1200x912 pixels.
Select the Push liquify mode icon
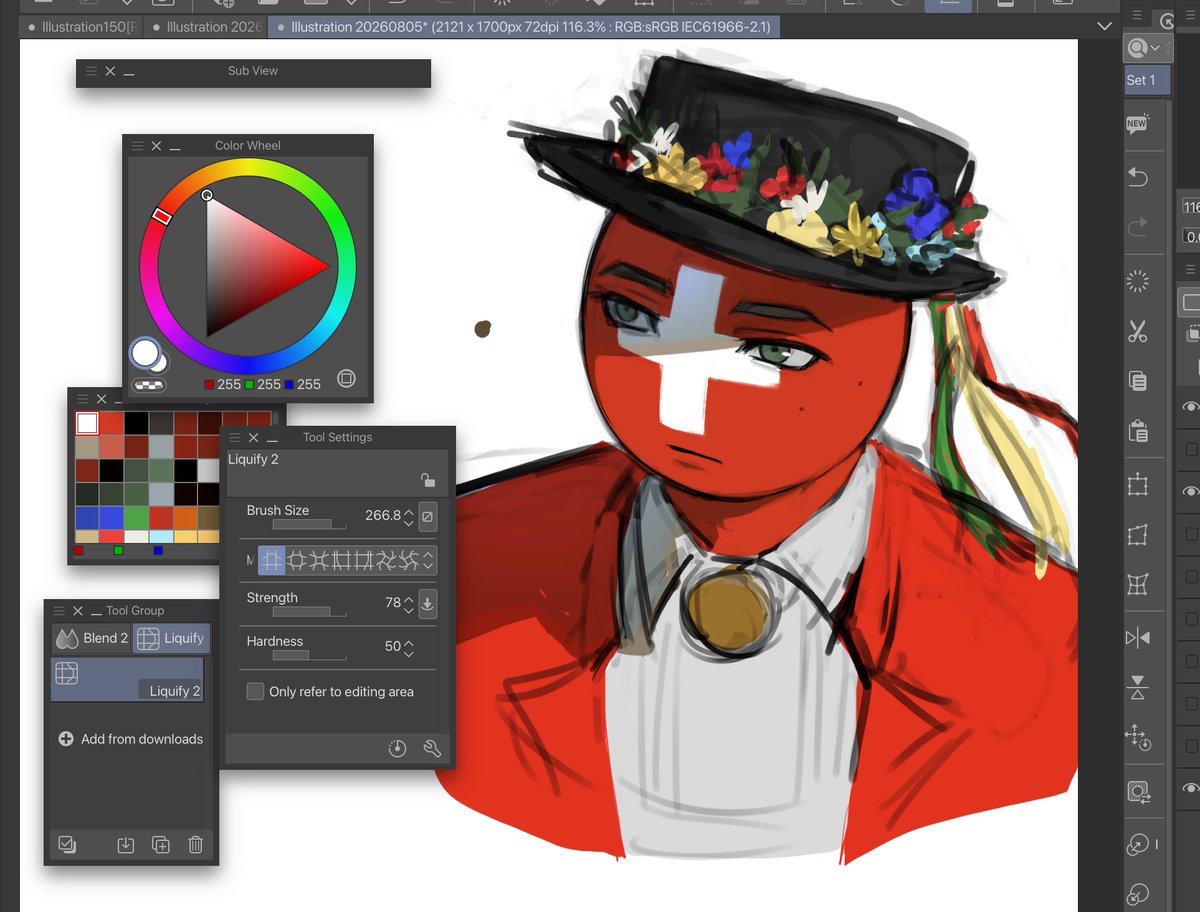pos(272,561)
